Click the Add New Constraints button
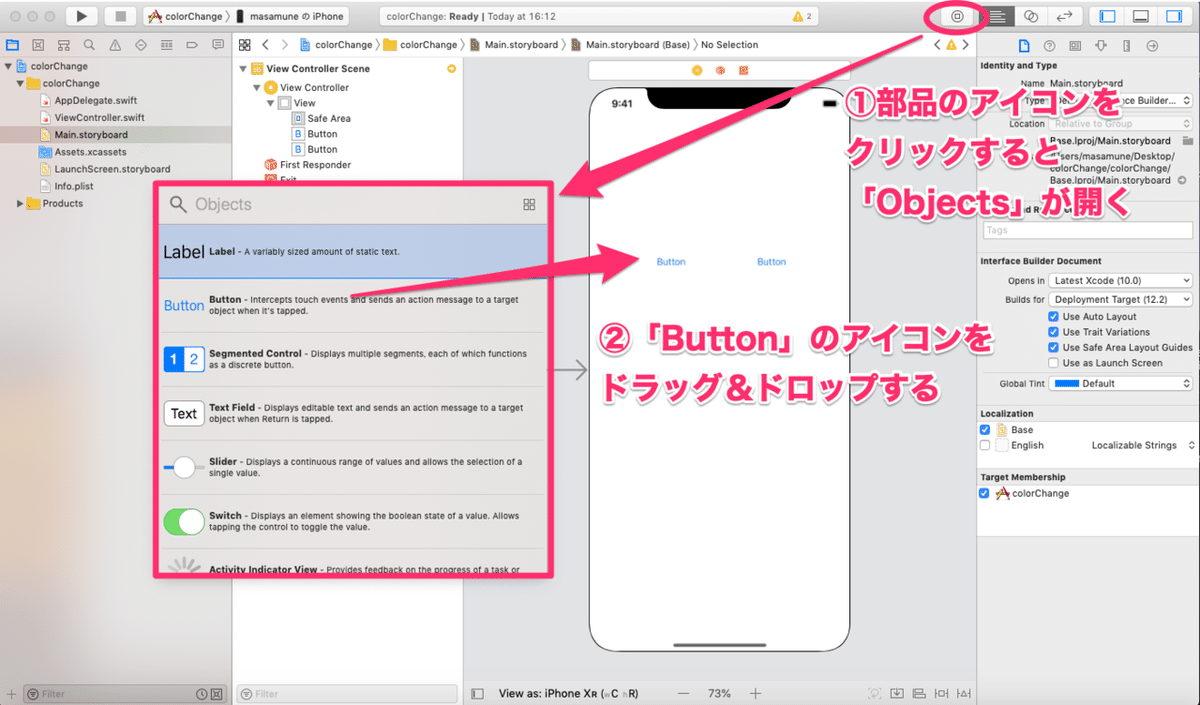The width and height of the screenshot is (1200, 705). click(942, 693)
